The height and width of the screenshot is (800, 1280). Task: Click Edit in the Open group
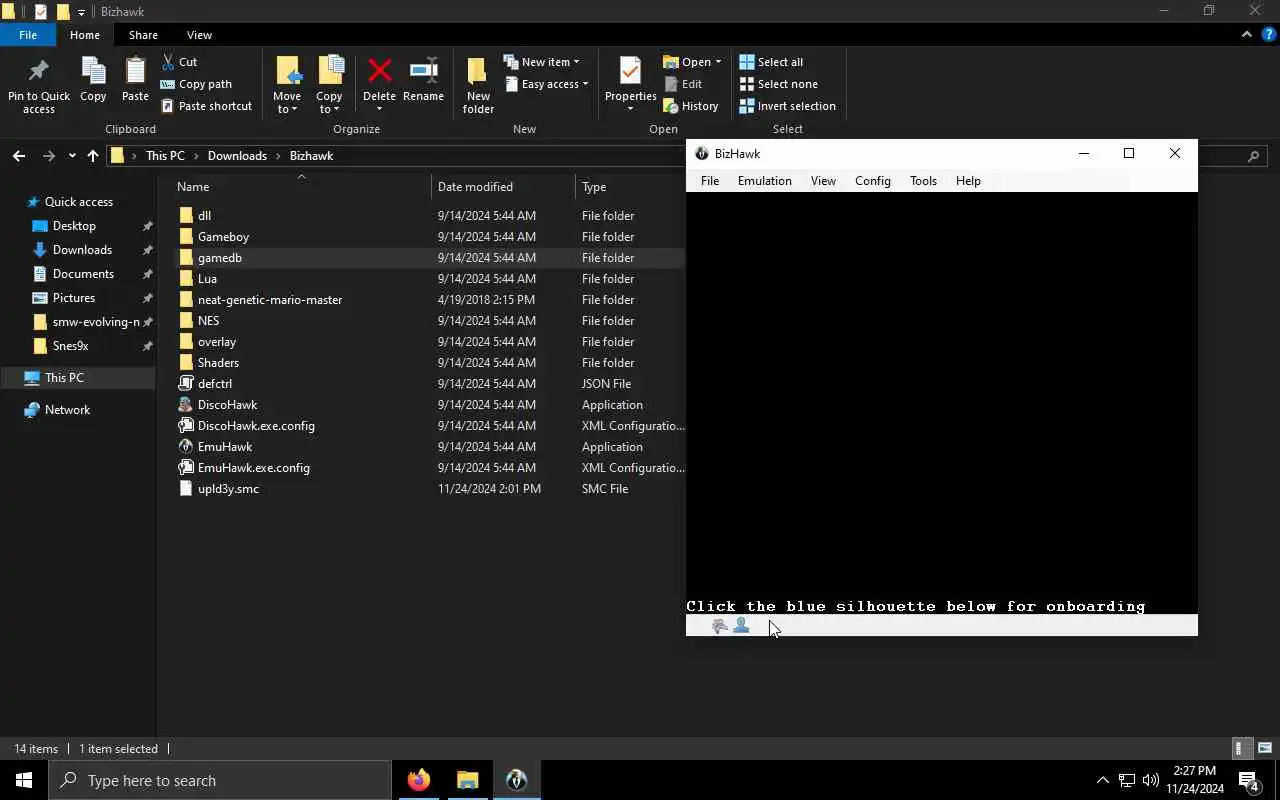tap(683, 84)
